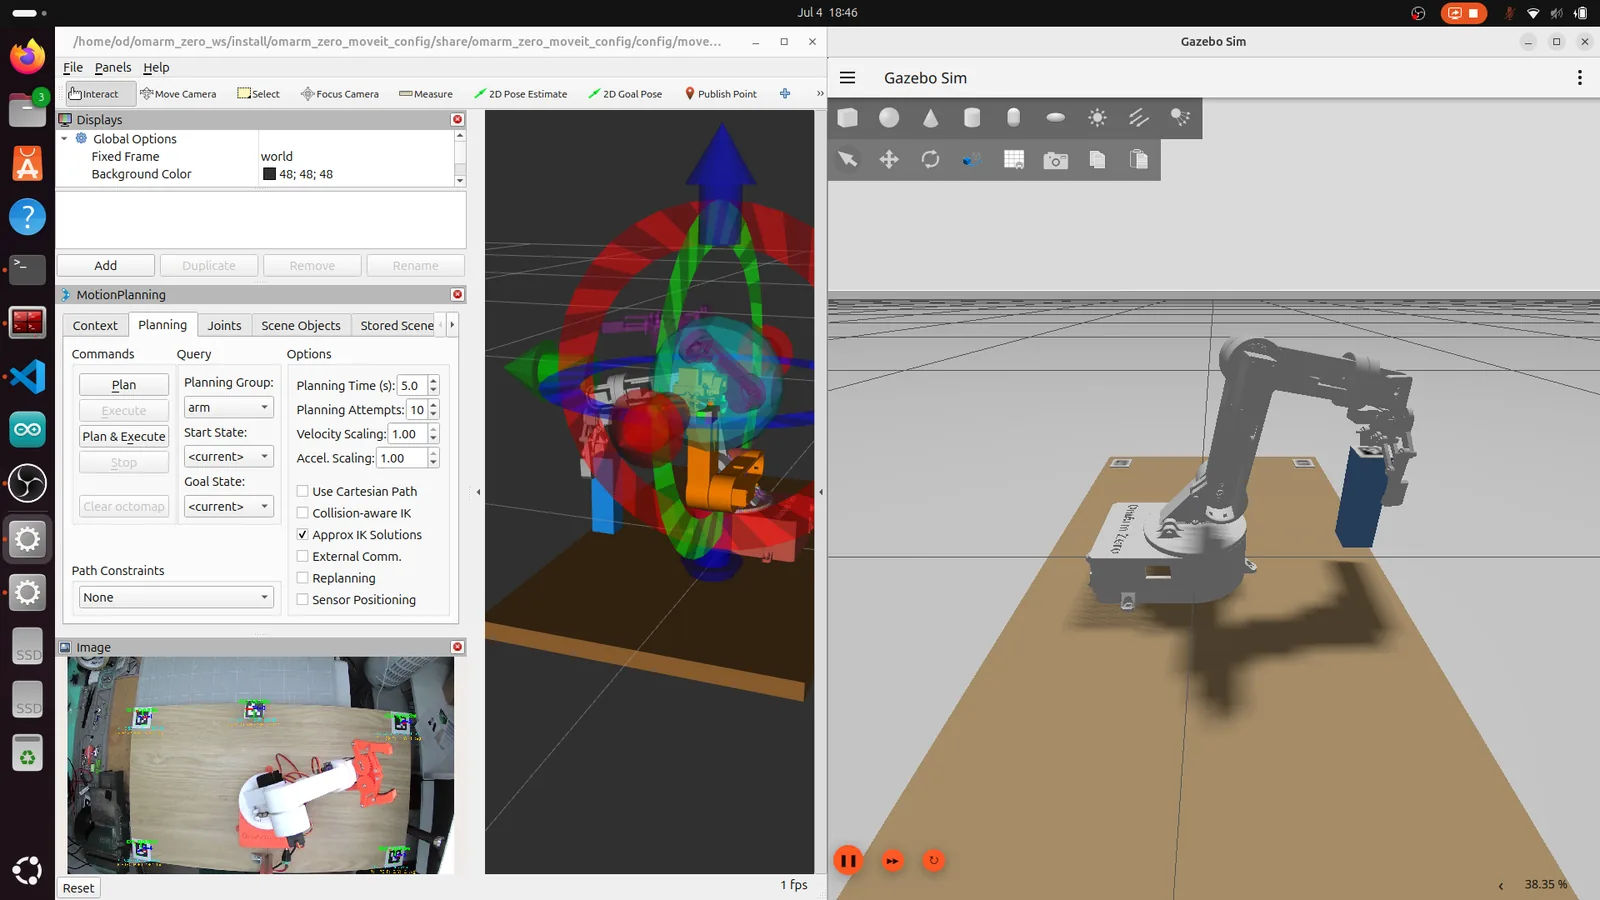Add a point light in Gazebo
This screenshot has height=900, width=1600.
(x=1097, y=118)
